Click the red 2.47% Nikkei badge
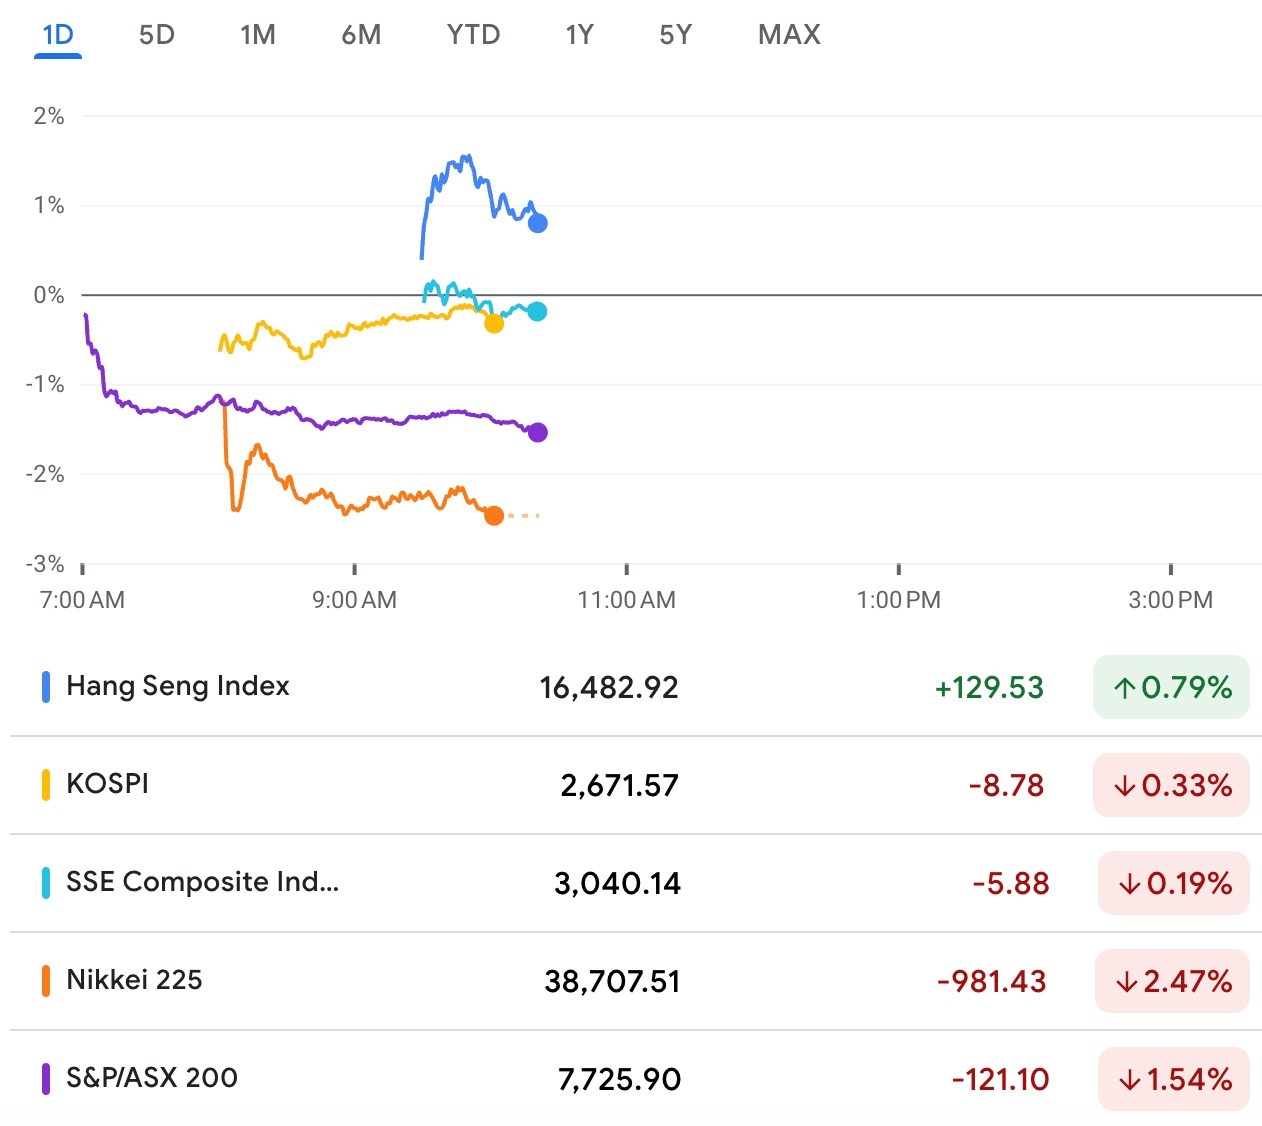Screen dimensions: 1262x1126 pyautogui.click(x=1172, y=981)
